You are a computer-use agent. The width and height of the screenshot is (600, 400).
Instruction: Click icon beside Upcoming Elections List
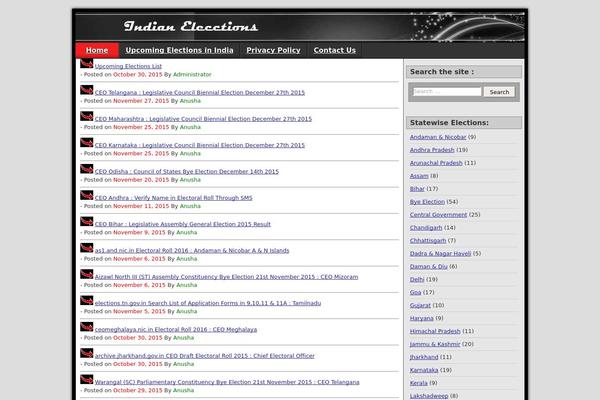pos(86,64)
